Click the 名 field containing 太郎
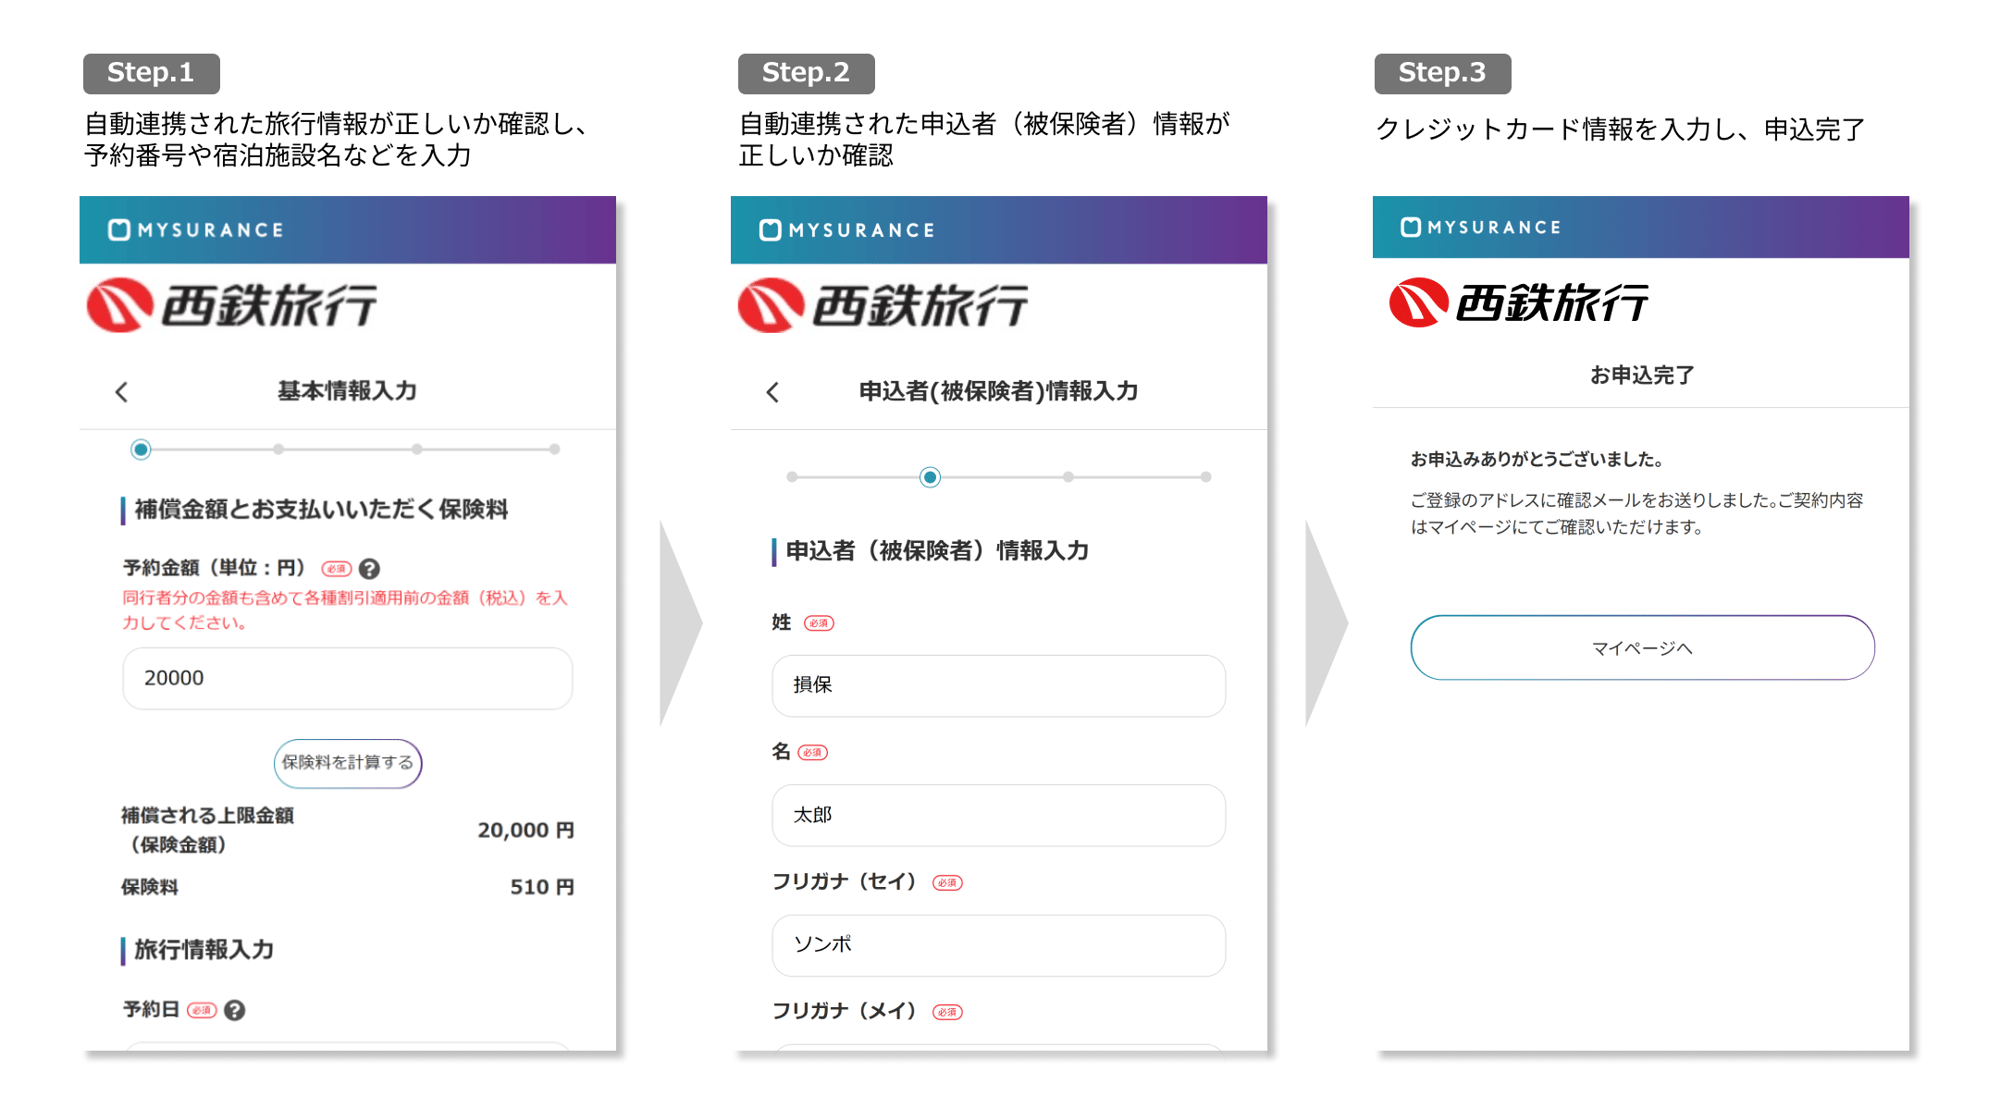The height and width of the screenshot is (1108, 2000). click(x=998, y=815)
